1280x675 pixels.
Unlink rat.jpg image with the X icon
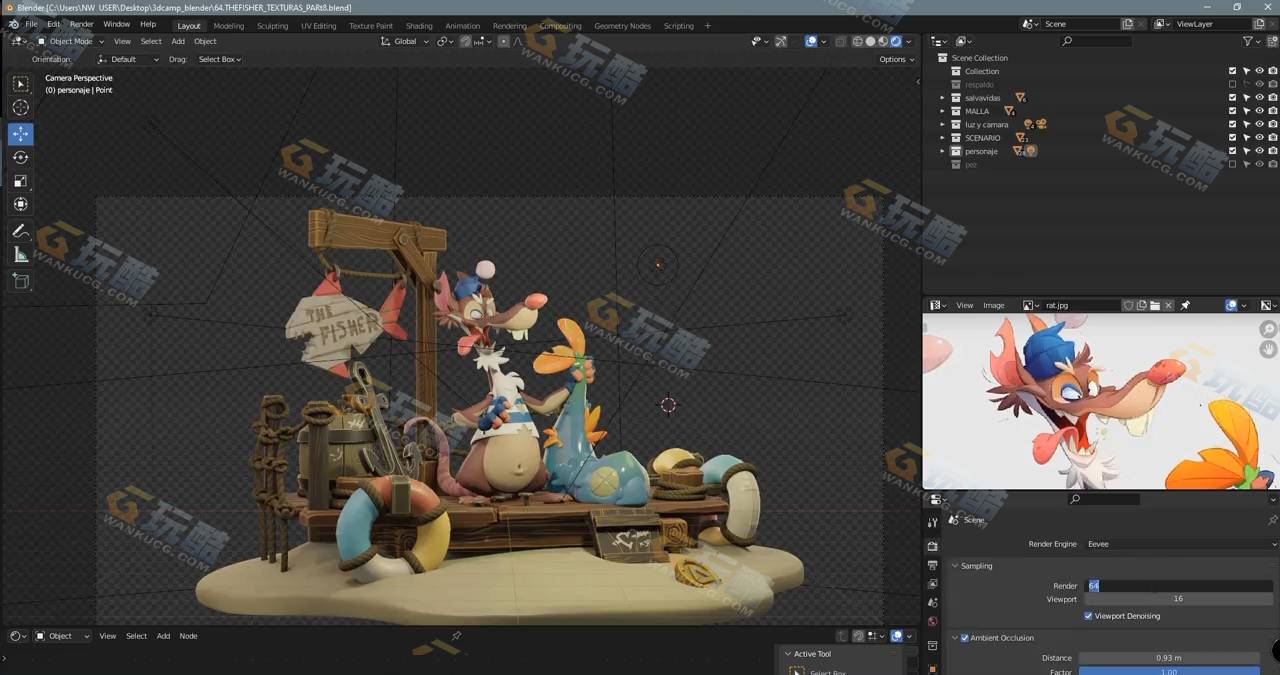1168,305
